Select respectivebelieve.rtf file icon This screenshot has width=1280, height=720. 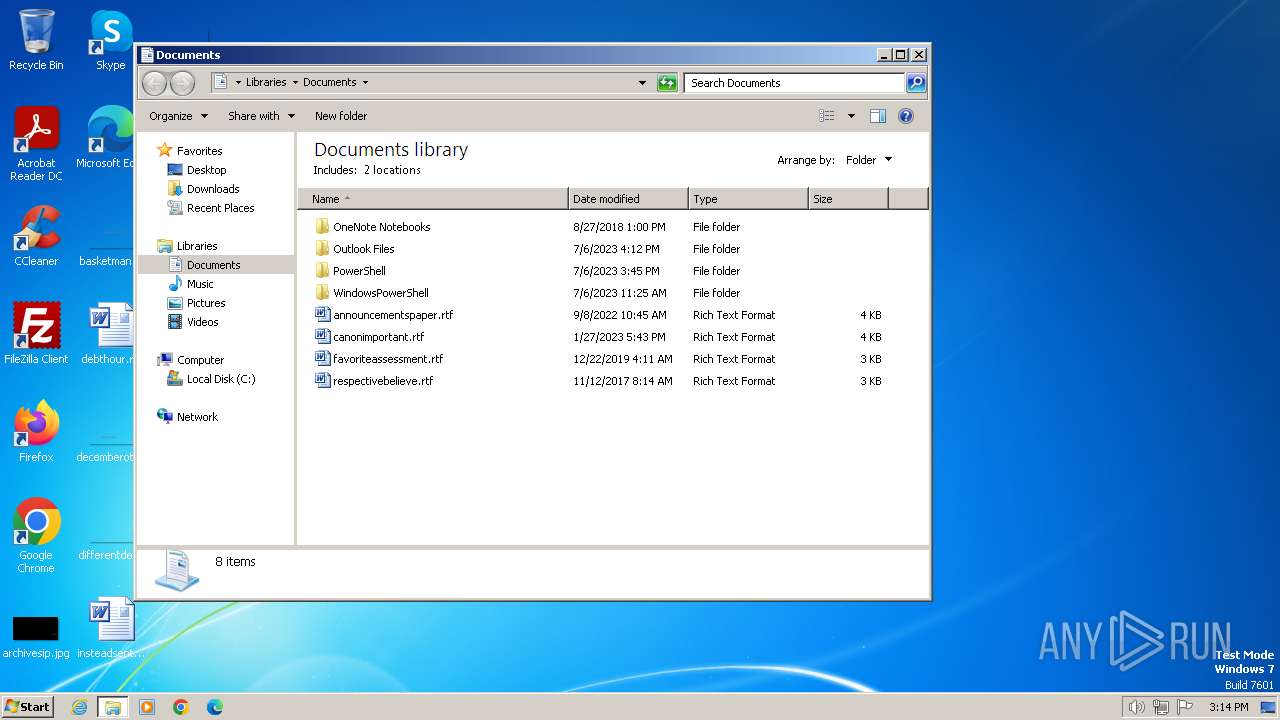pyautogui.click(x=322, y=381)
